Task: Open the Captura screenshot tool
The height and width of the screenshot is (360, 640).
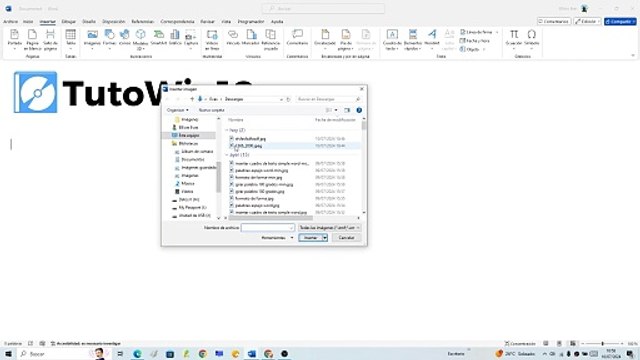Action: [191, 35]
